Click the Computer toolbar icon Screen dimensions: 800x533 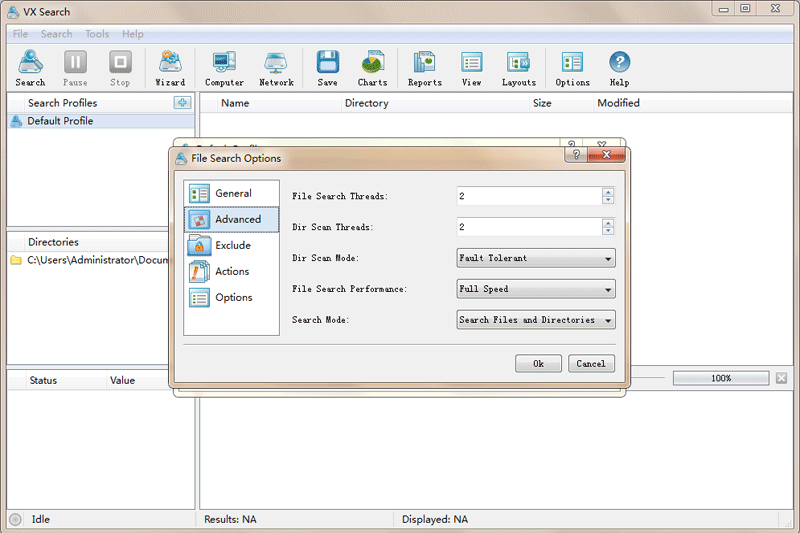(x=224, y=68)
